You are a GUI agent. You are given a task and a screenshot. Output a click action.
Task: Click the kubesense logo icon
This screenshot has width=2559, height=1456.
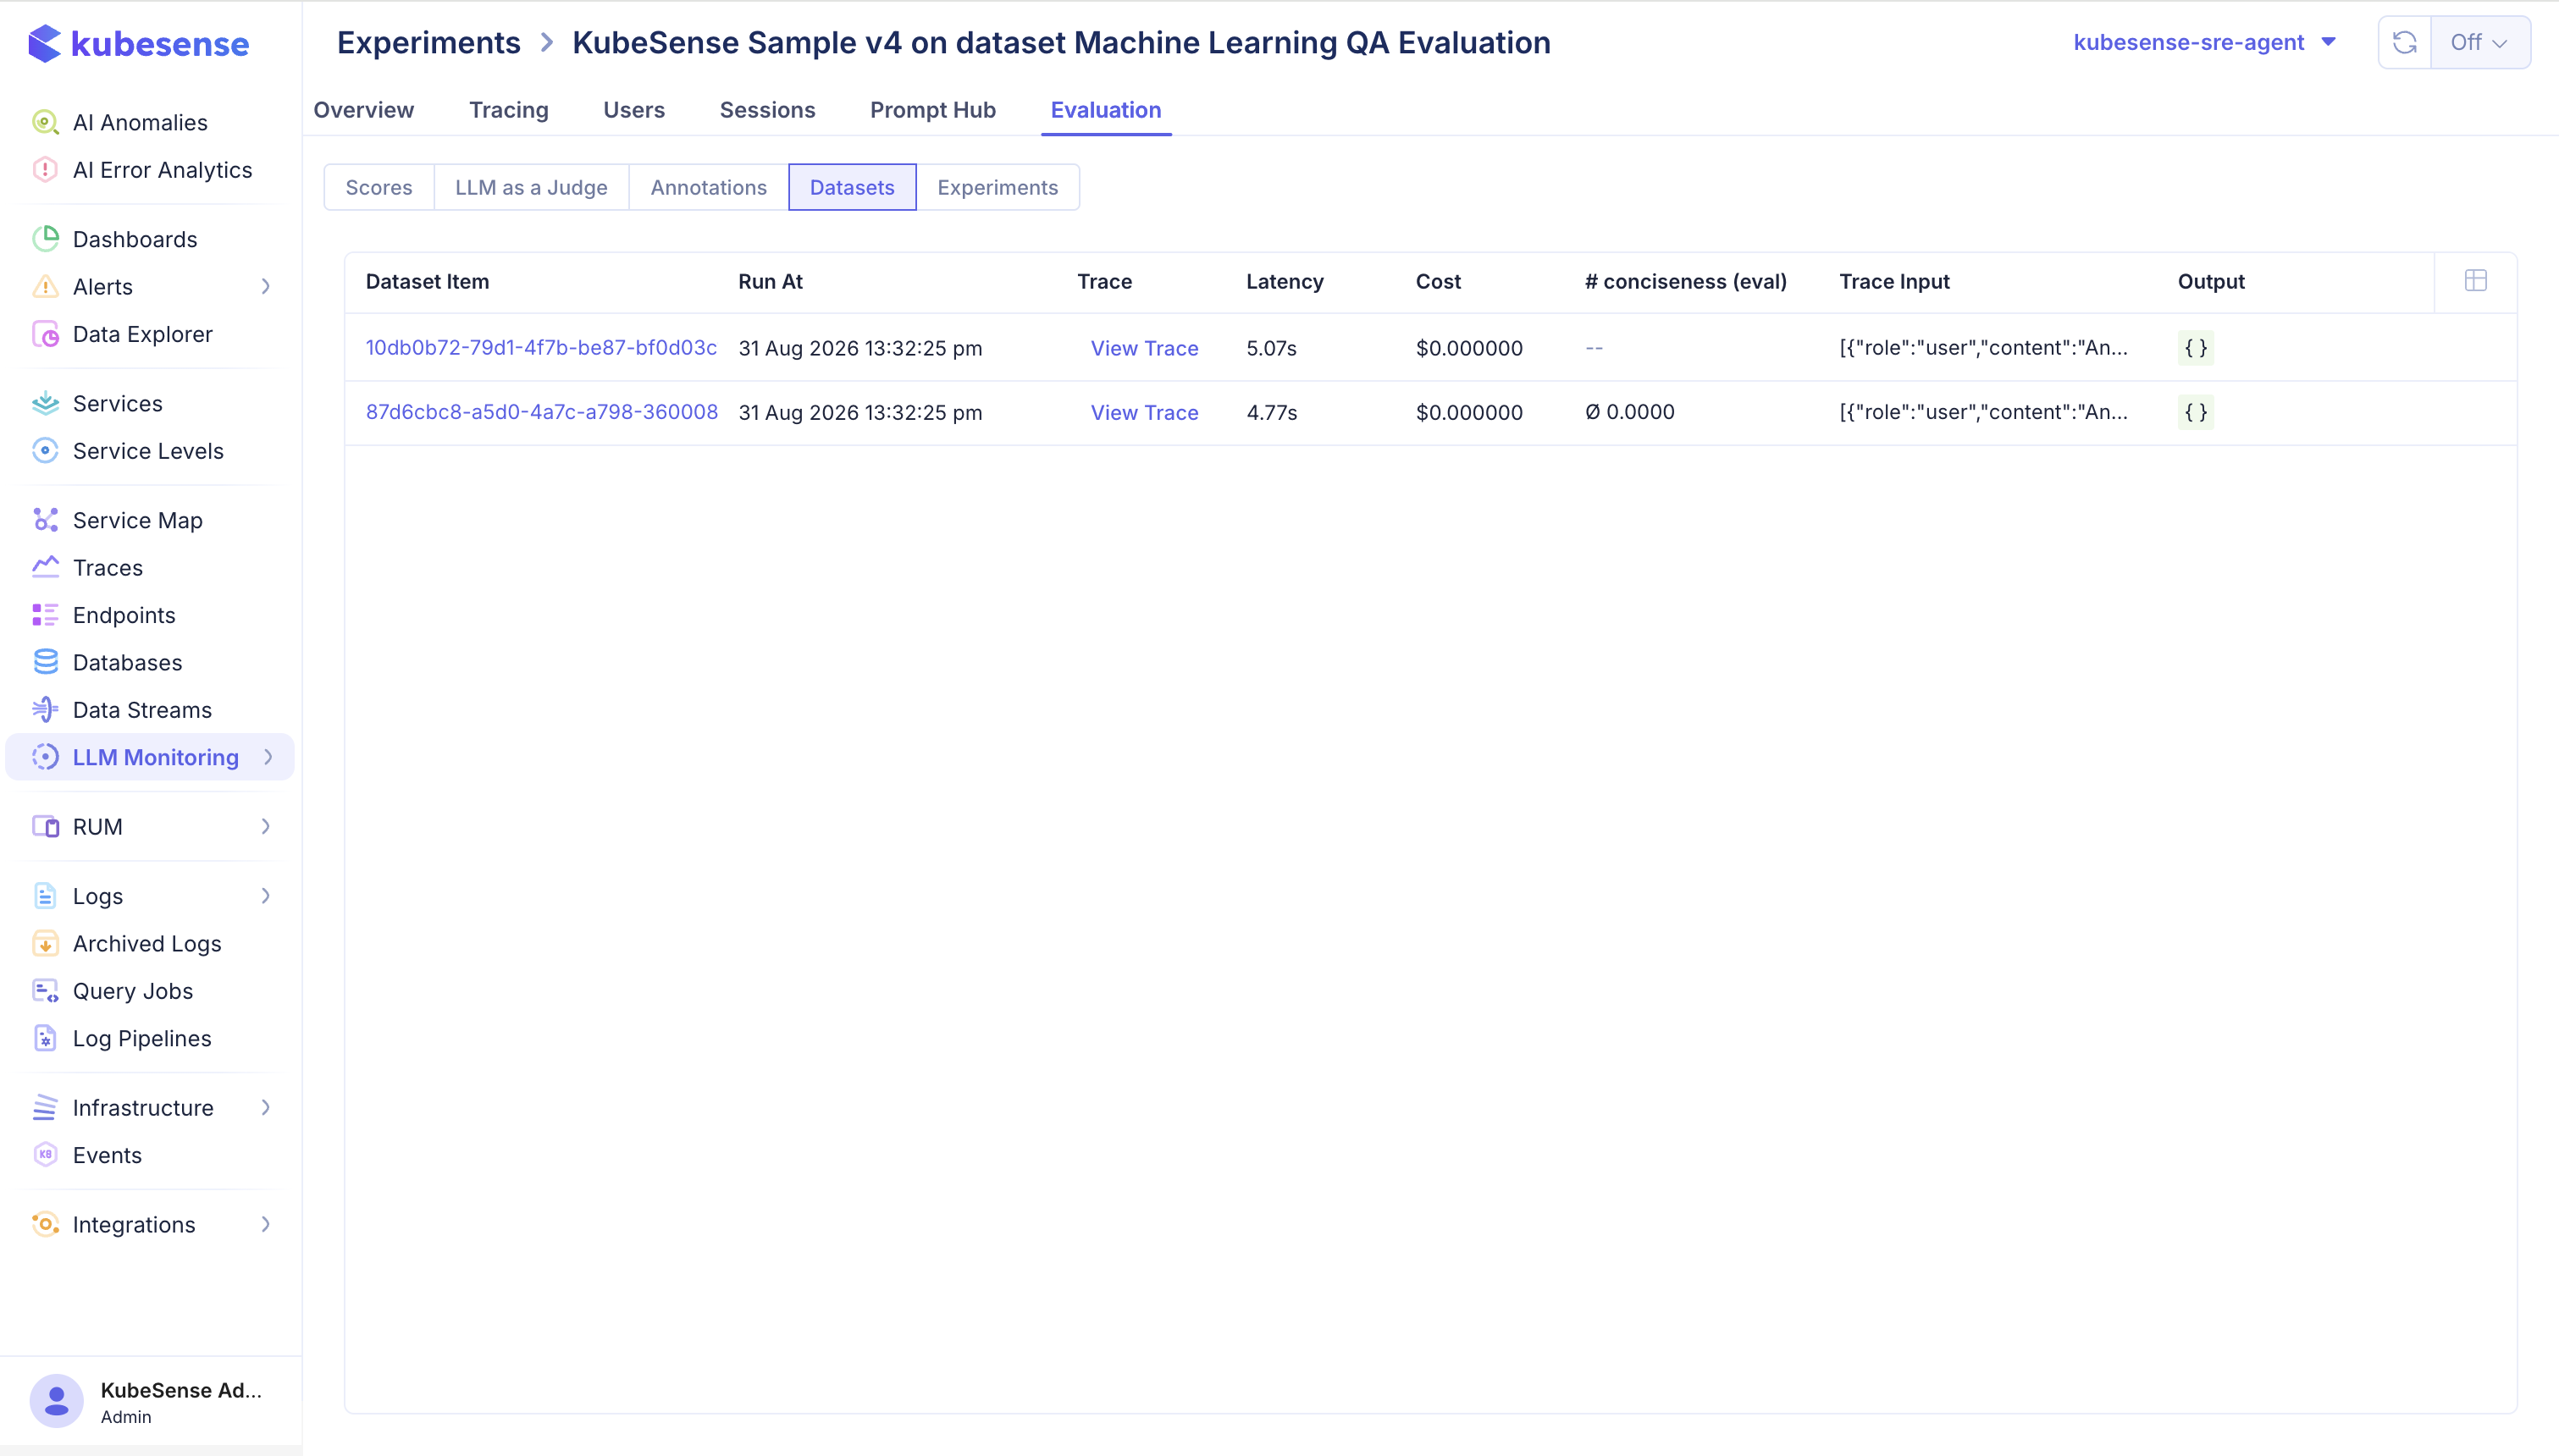coord(44,43)
